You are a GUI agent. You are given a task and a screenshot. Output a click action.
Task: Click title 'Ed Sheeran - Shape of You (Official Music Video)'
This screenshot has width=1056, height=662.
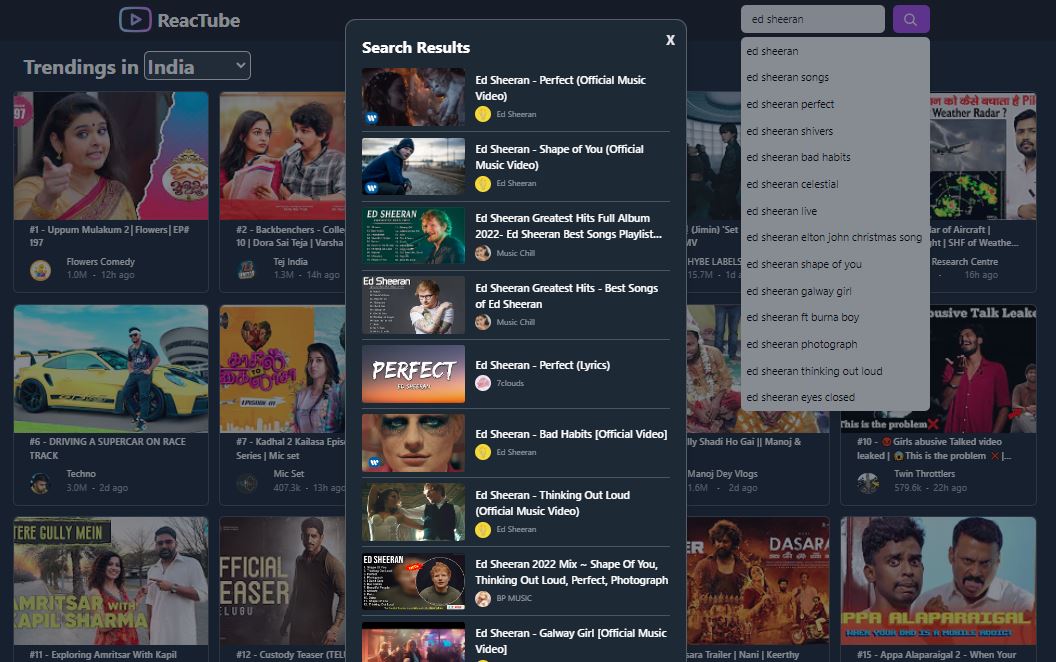point(560,157)
